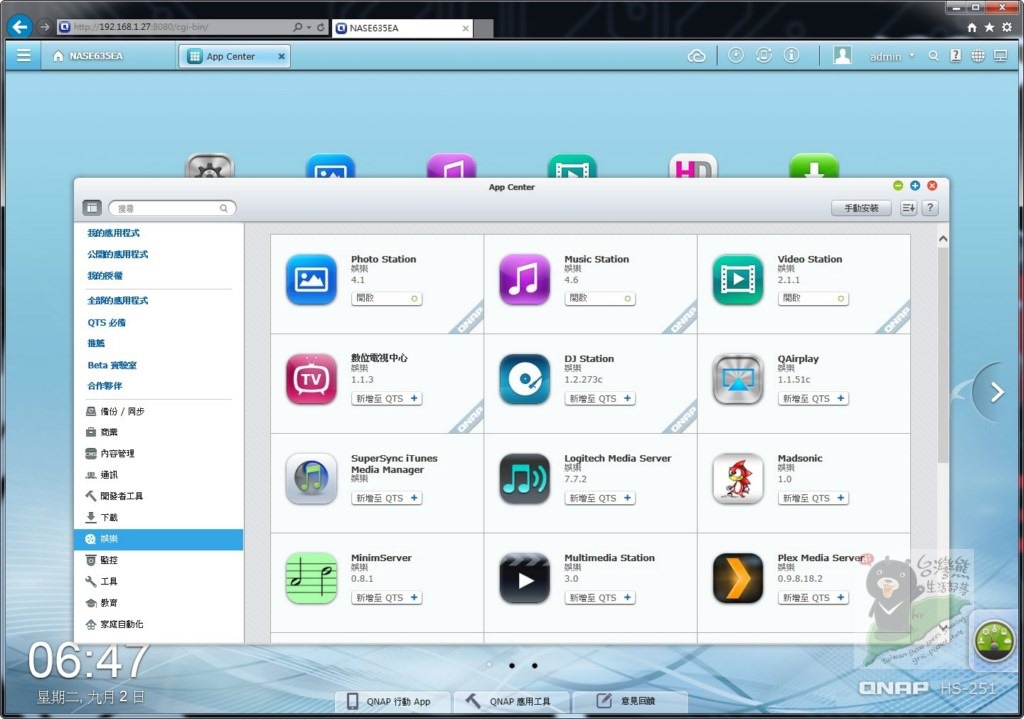Add DJ Station with 新增至 QTS
Screen dimensions: 1024x719
pyautogui.click(x=600, y=398)
